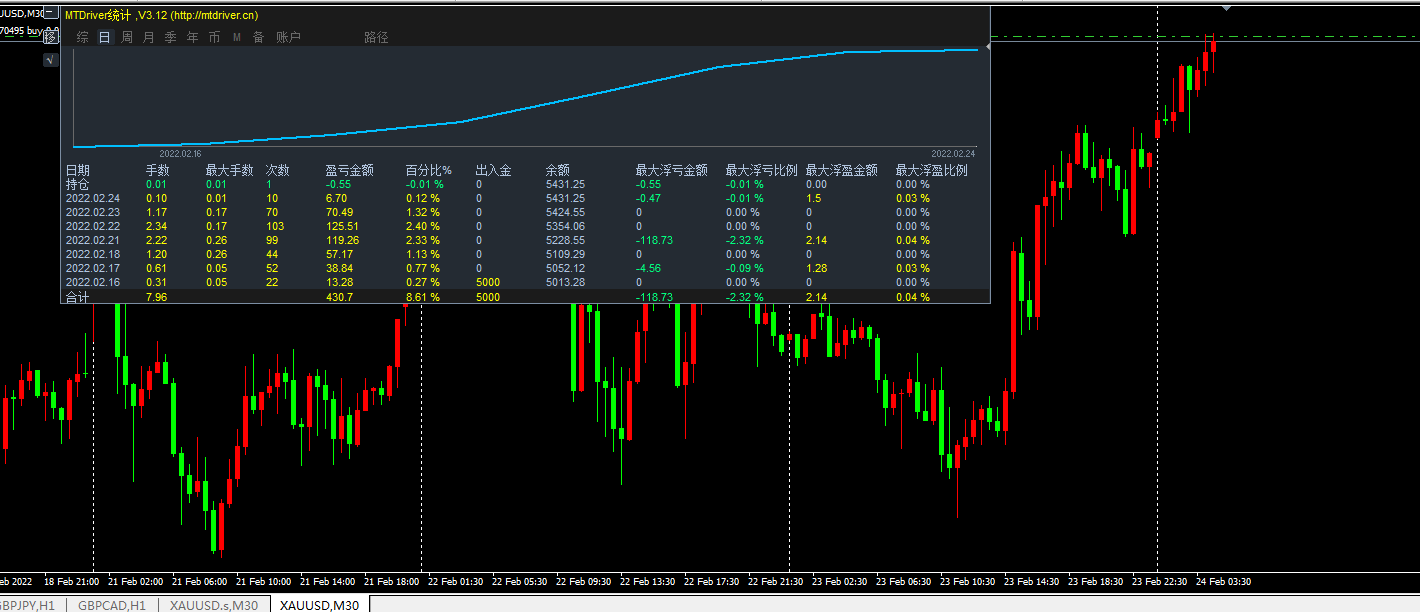Select the 2022.02.24 date row
This screenshot has width=1420, height=612.
pyautogui.click(x=93, y=198)
